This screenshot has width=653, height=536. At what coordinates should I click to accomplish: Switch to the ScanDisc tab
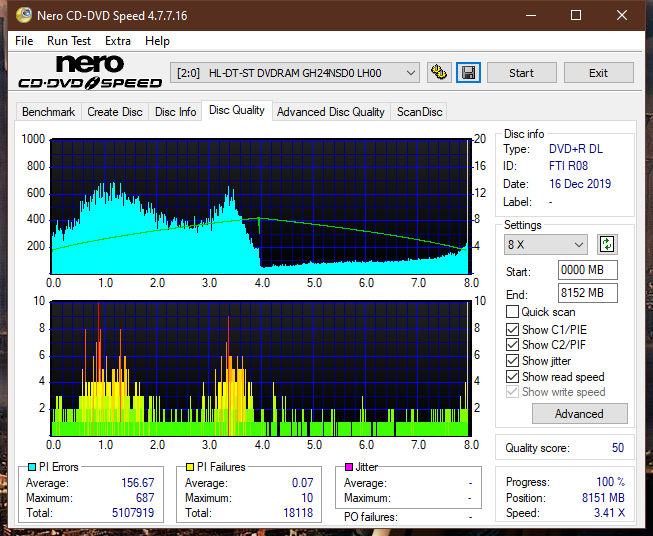coord(419,112)
